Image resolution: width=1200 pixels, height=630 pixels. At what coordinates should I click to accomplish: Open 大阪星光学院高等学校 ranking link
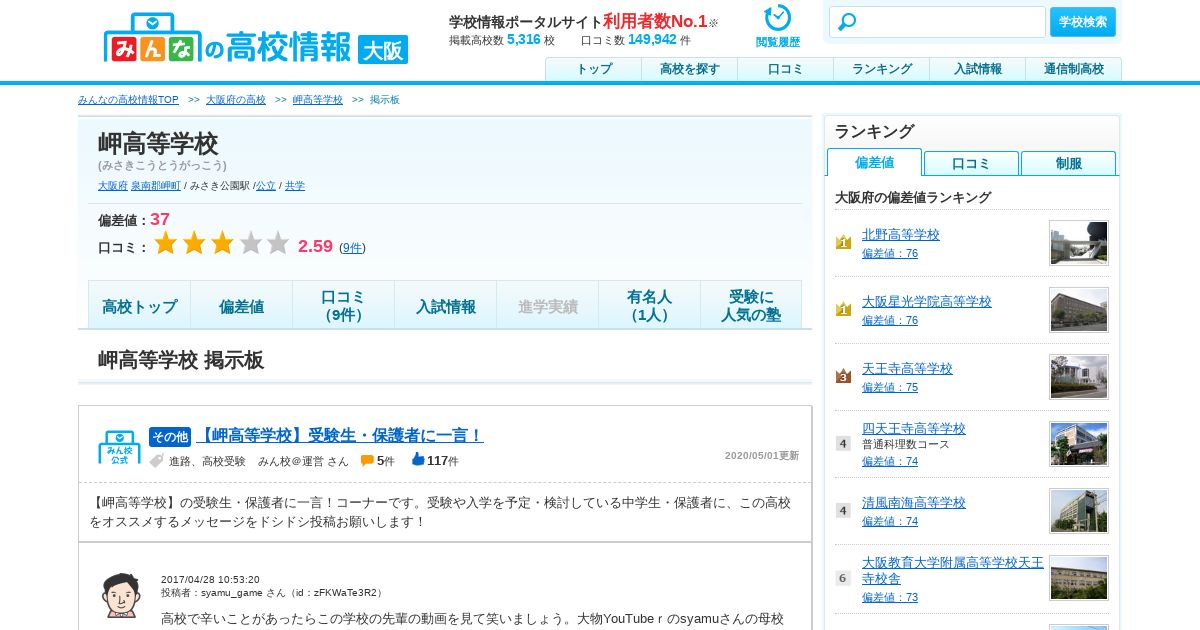point(927,301)
